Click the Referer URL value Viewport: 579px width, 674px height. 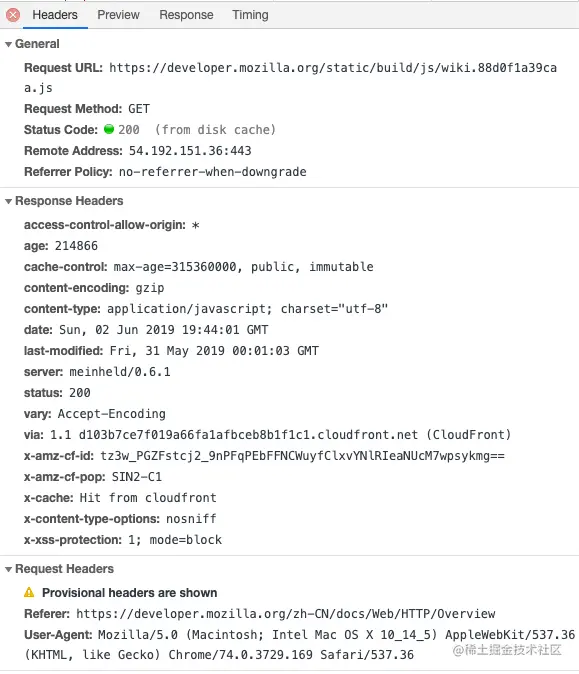point(286,614)
